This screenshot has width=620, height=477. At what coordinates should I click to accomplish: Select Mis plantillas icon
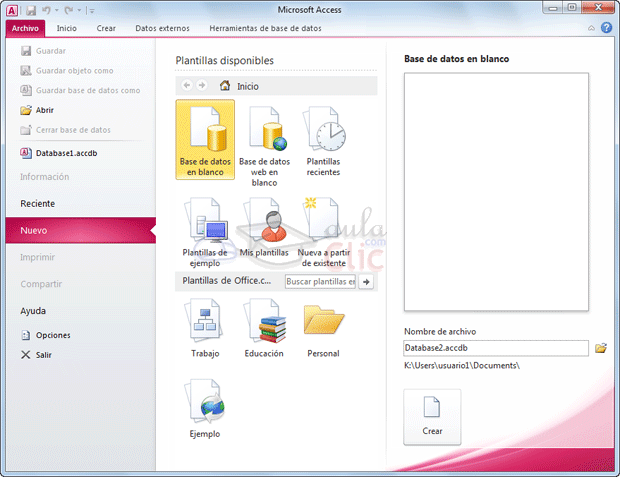point(264,228)
